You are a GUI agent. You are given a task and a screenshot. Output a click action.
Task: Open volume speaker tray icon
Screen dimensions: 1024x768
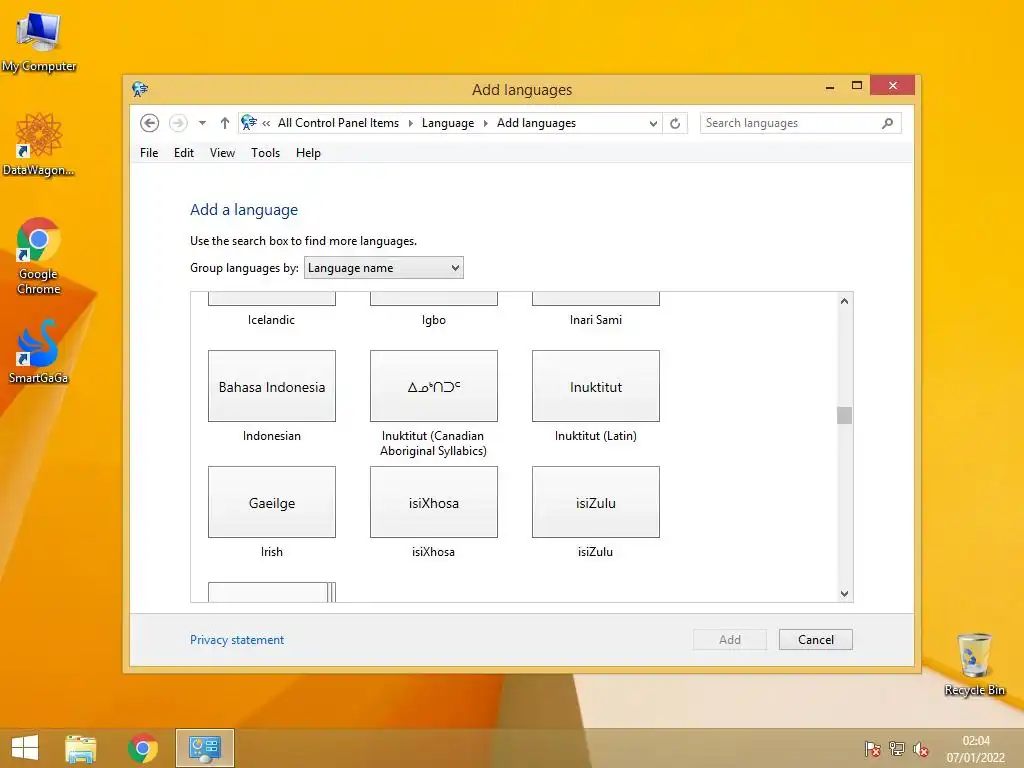[x=921, y=749]
